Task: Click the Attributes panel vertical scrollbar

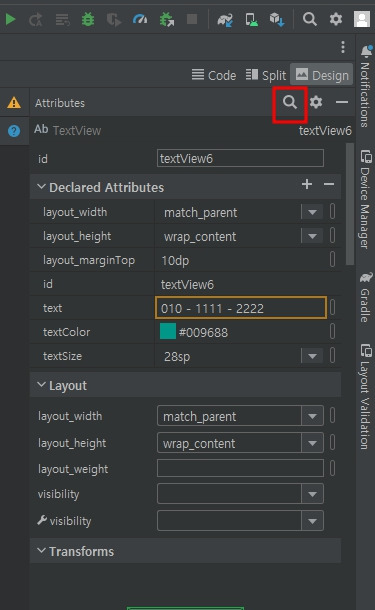Action: (350, 204)
